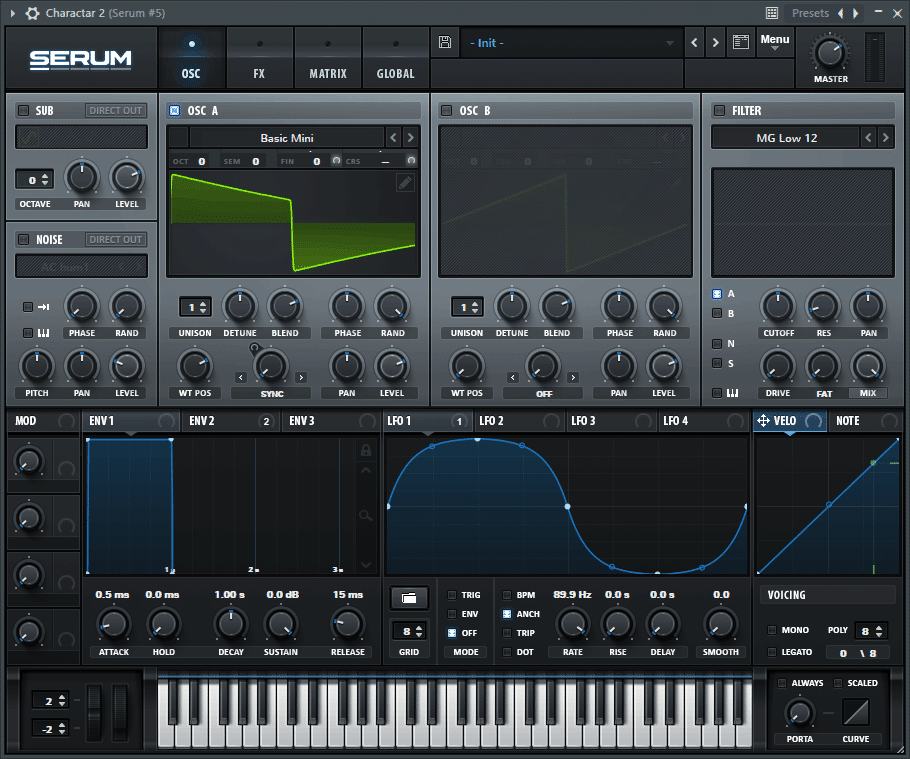
Task: Click the MASTER volume knob
Action: pyautogui.click(x=830, y=53)
